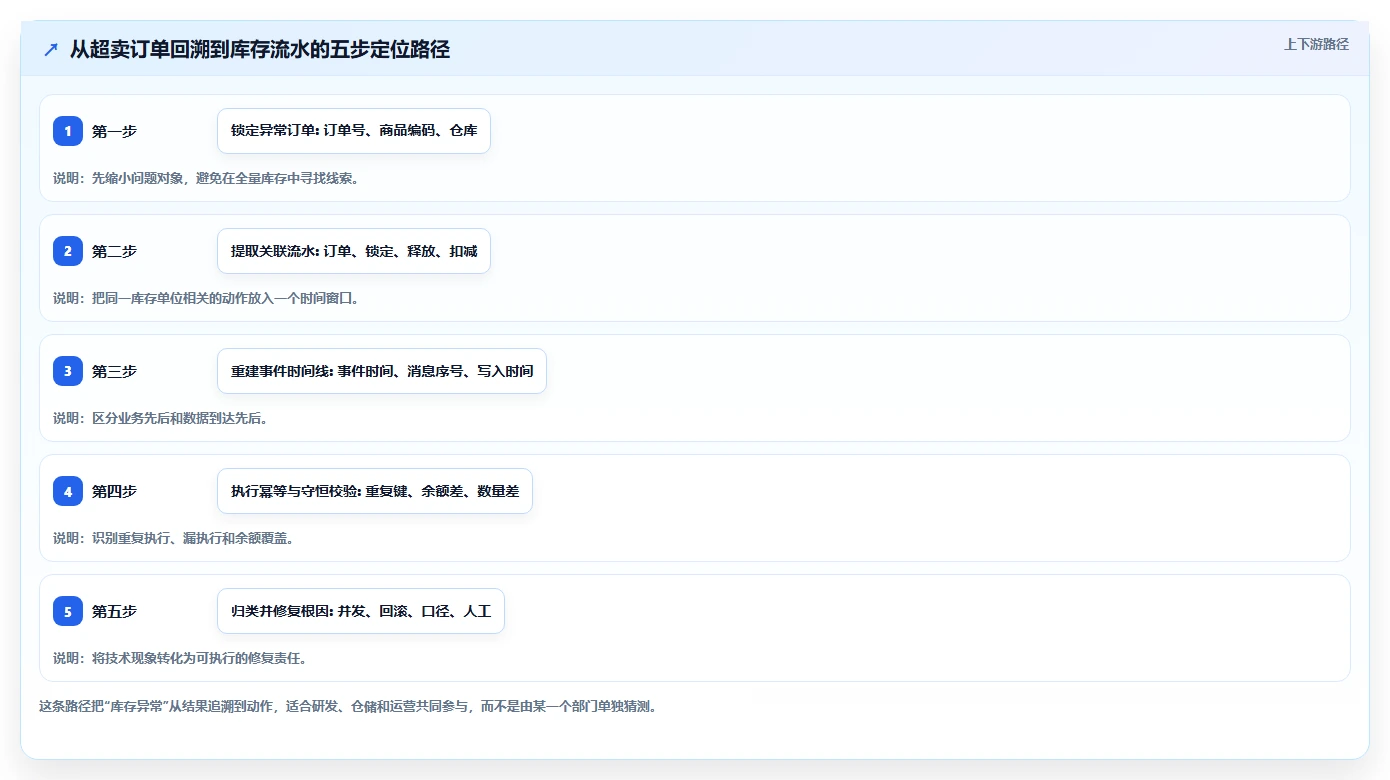Click the 第三步 label
This screenshot has width=1390, height=780.
tap(114, 371)
